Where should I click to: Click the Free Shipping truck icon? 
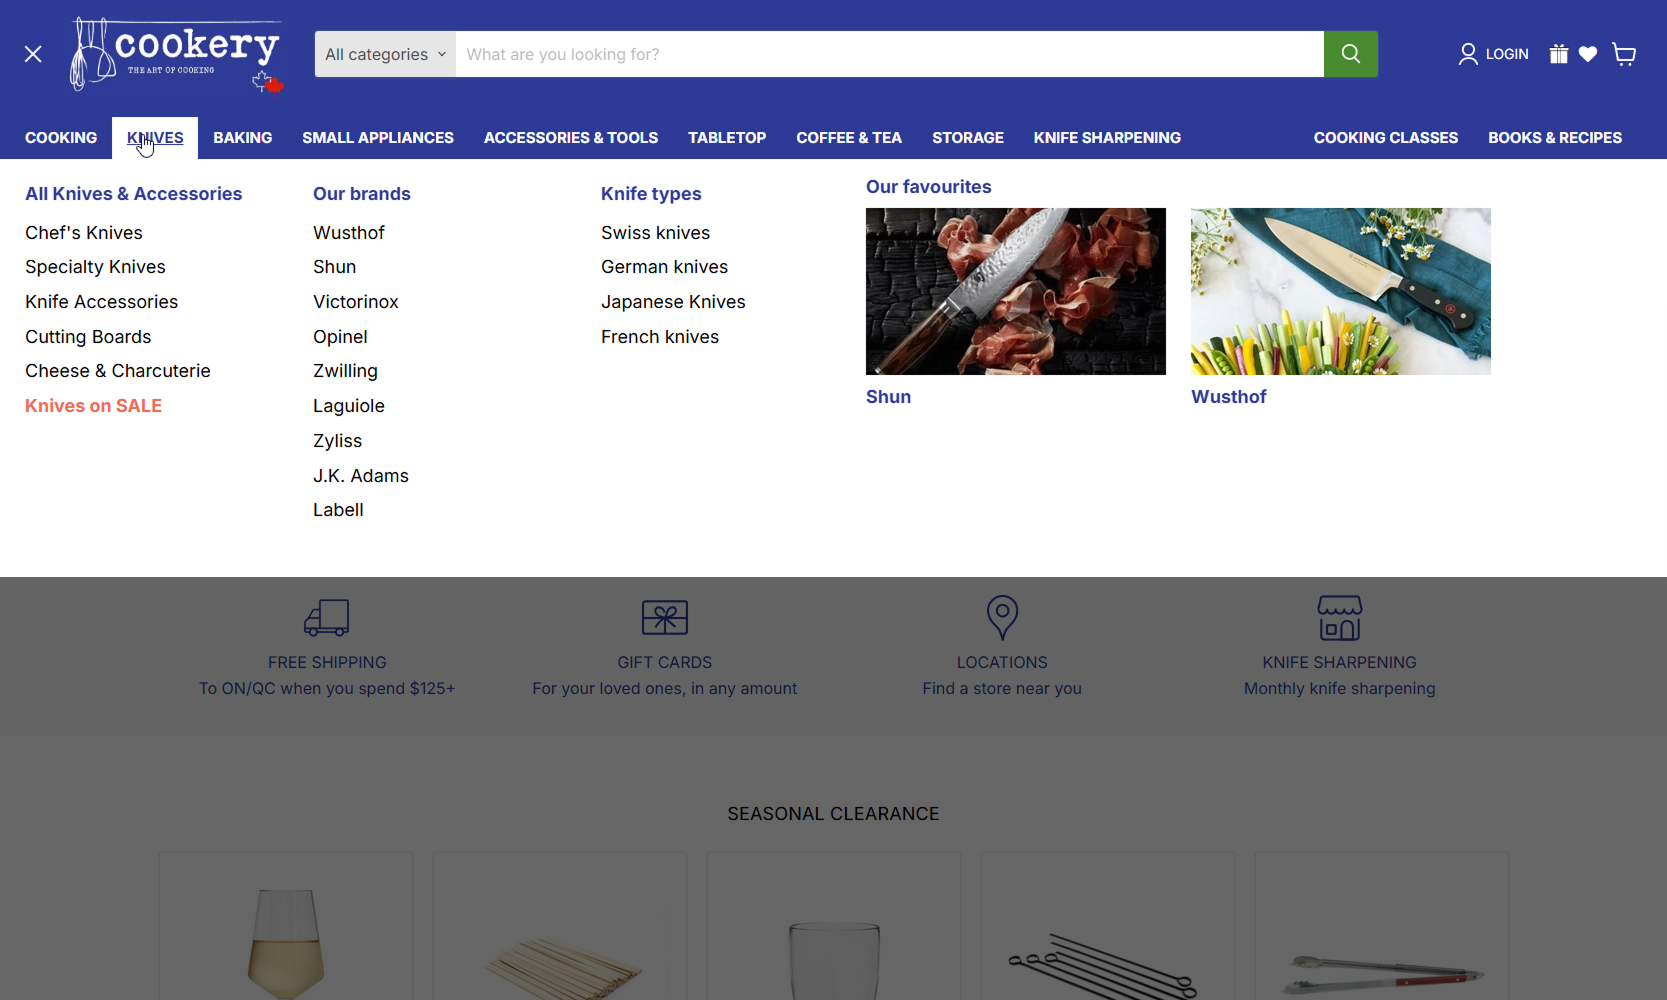point(327,618)
